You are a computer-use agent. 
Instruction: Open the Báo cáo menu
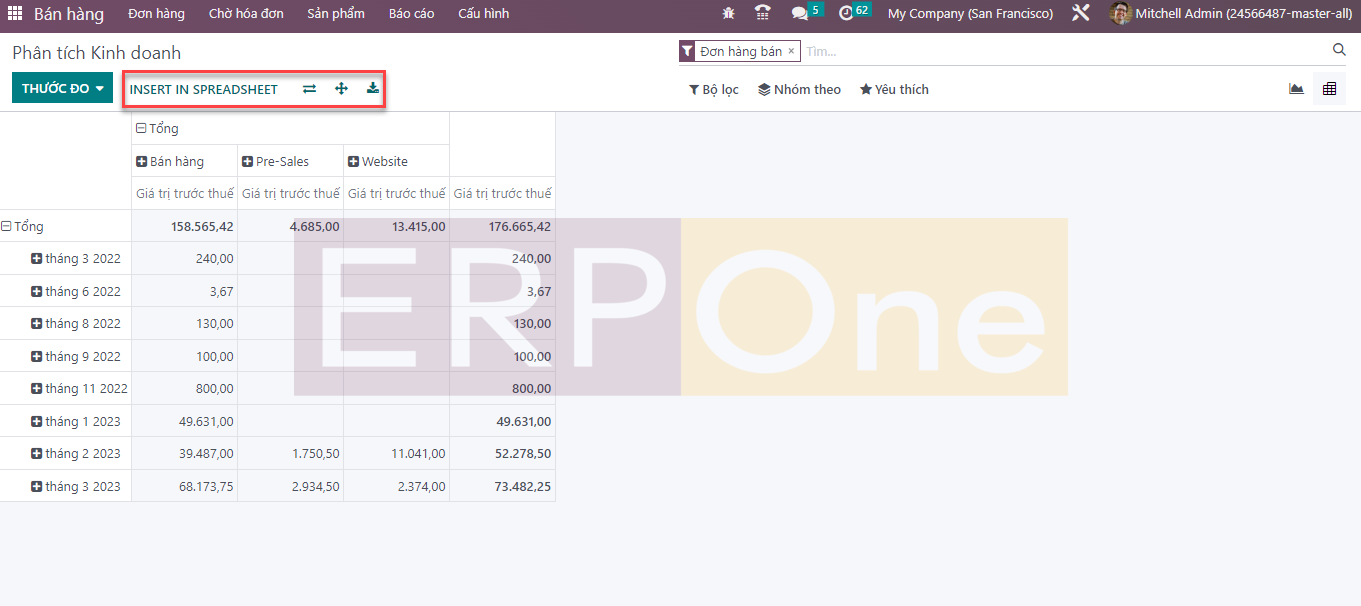tap(411, 14)
